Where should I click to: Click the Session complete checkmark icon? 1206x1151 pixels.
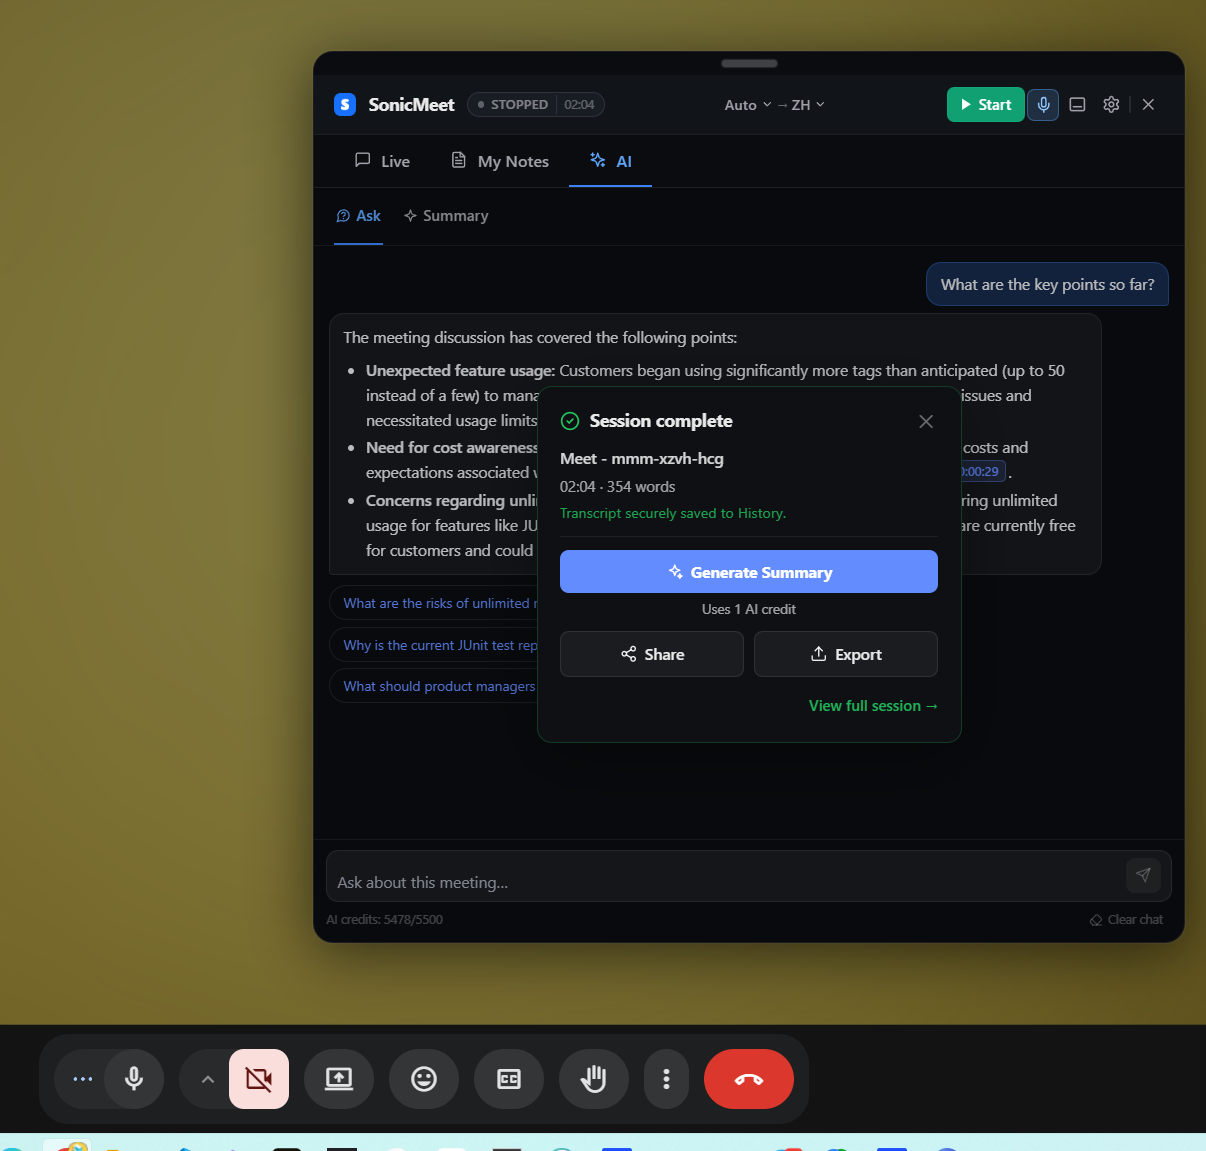570,421
